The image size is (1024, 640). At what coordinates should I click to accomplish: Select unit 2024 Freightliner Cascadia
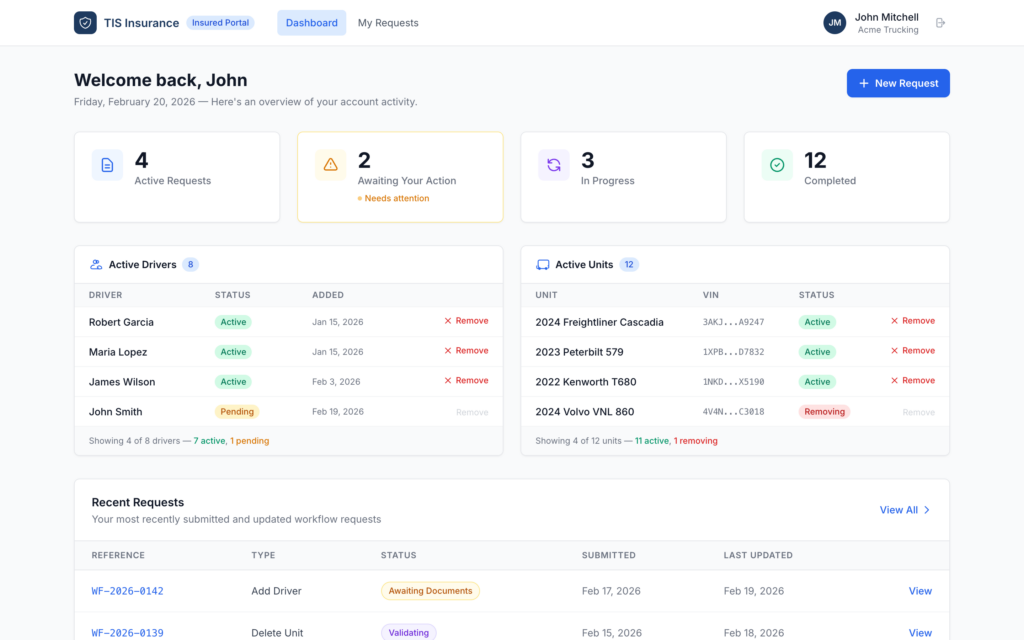pos(600,322)
